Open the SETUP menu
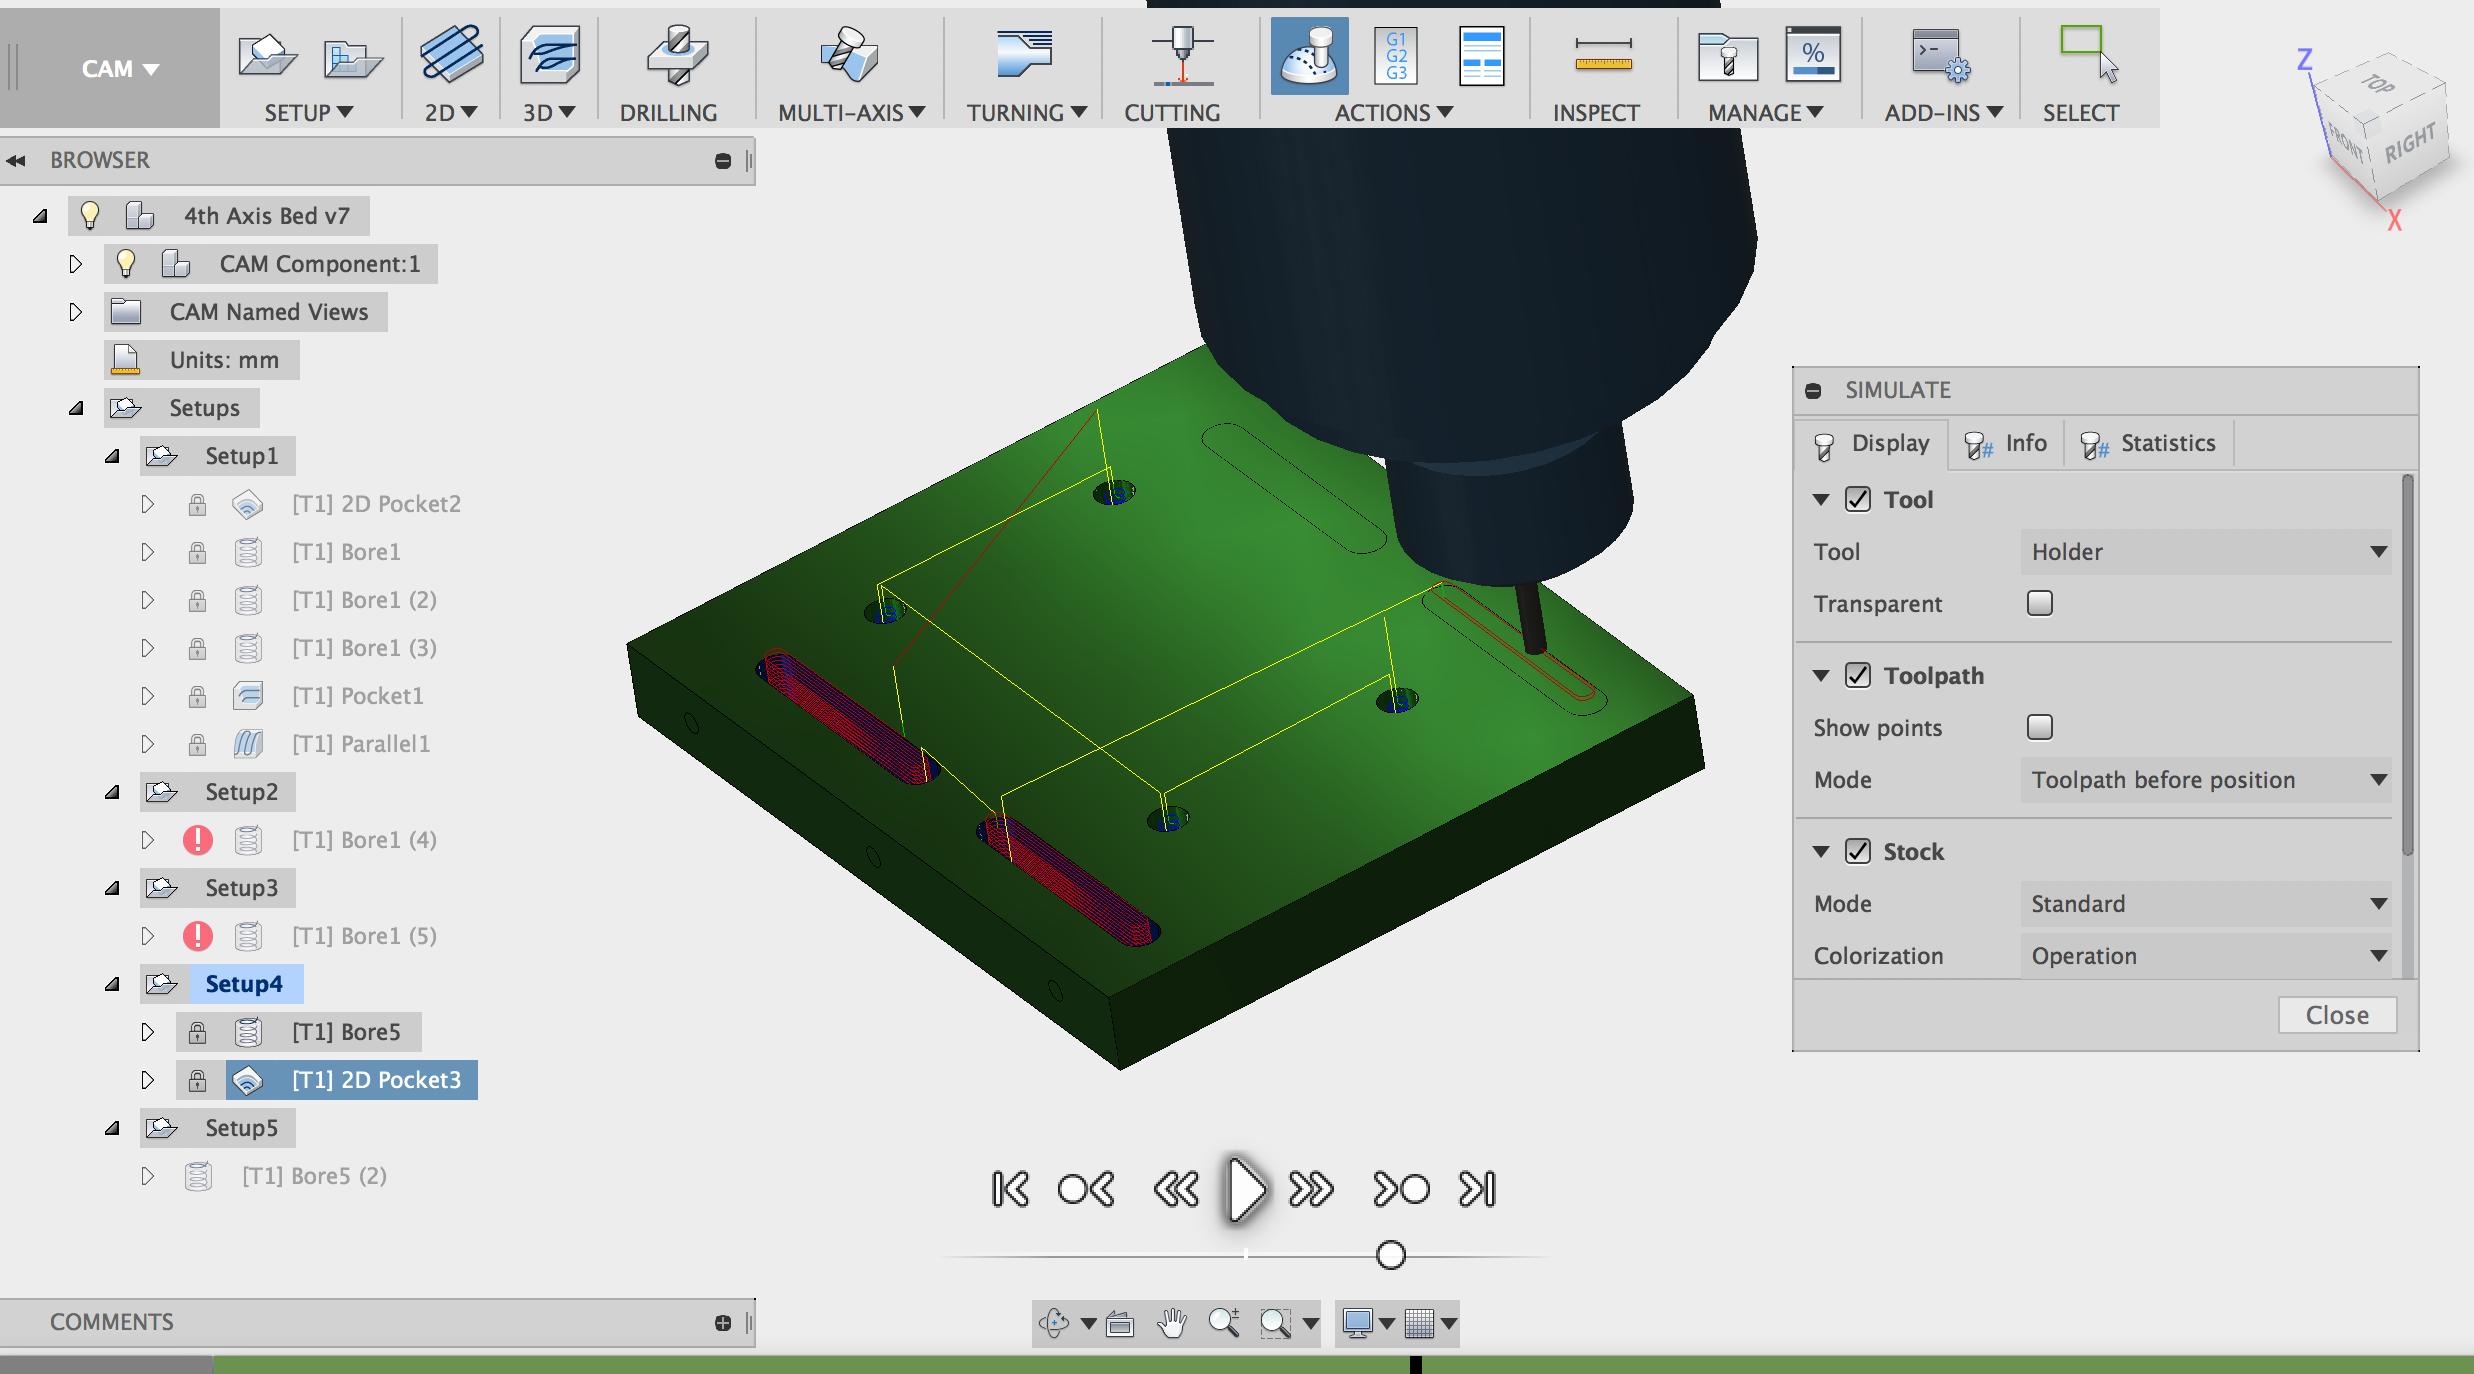The height and width of the screenshot is (1374, 2474). pyautogui.click(x=308, y=113)
